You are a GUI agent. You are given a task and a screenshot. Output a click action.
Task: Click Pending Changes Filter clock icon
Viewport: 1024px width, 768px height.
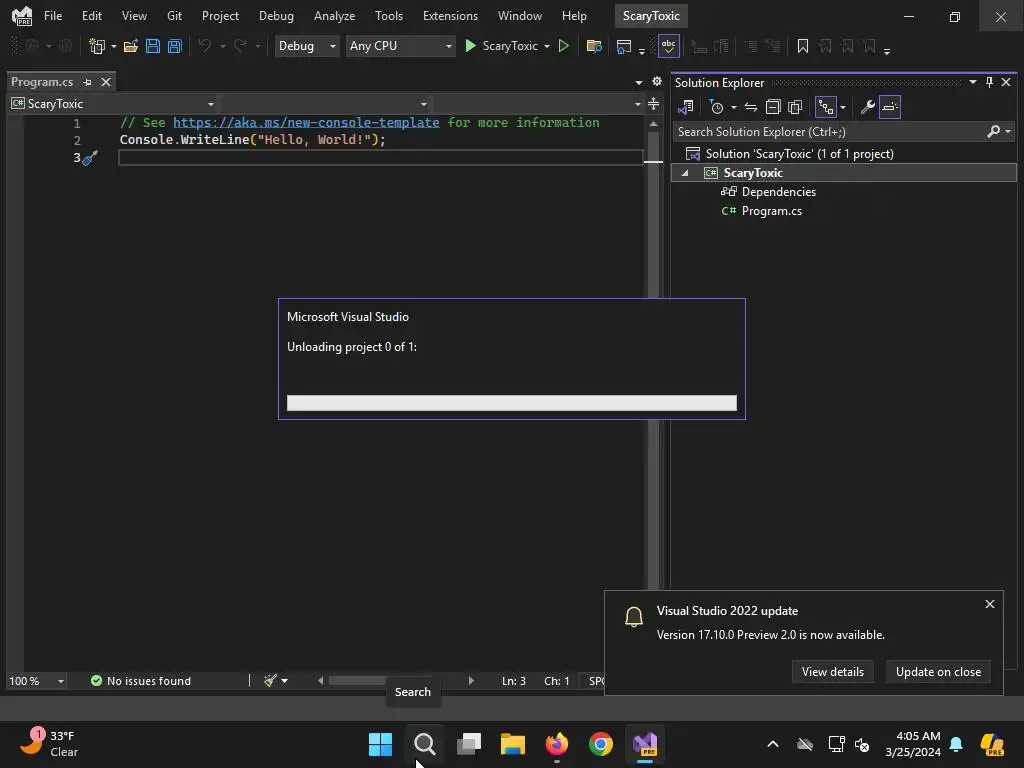point(716,107)
